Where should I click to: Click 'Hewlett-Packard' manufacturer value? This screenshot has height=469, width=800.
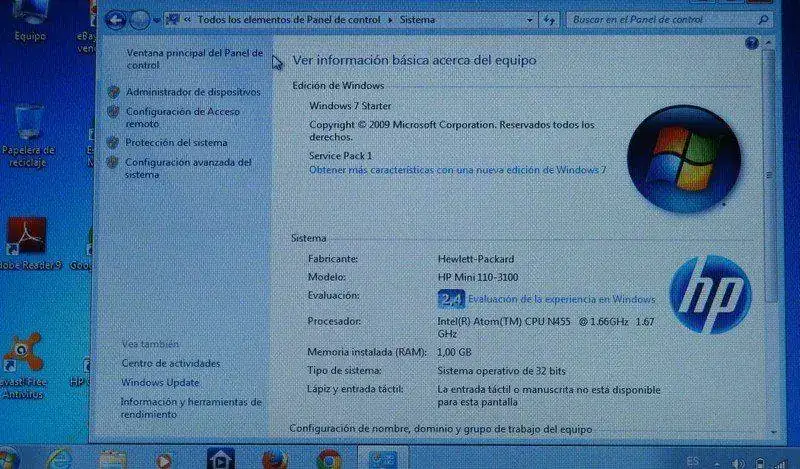tap(476, 259)
